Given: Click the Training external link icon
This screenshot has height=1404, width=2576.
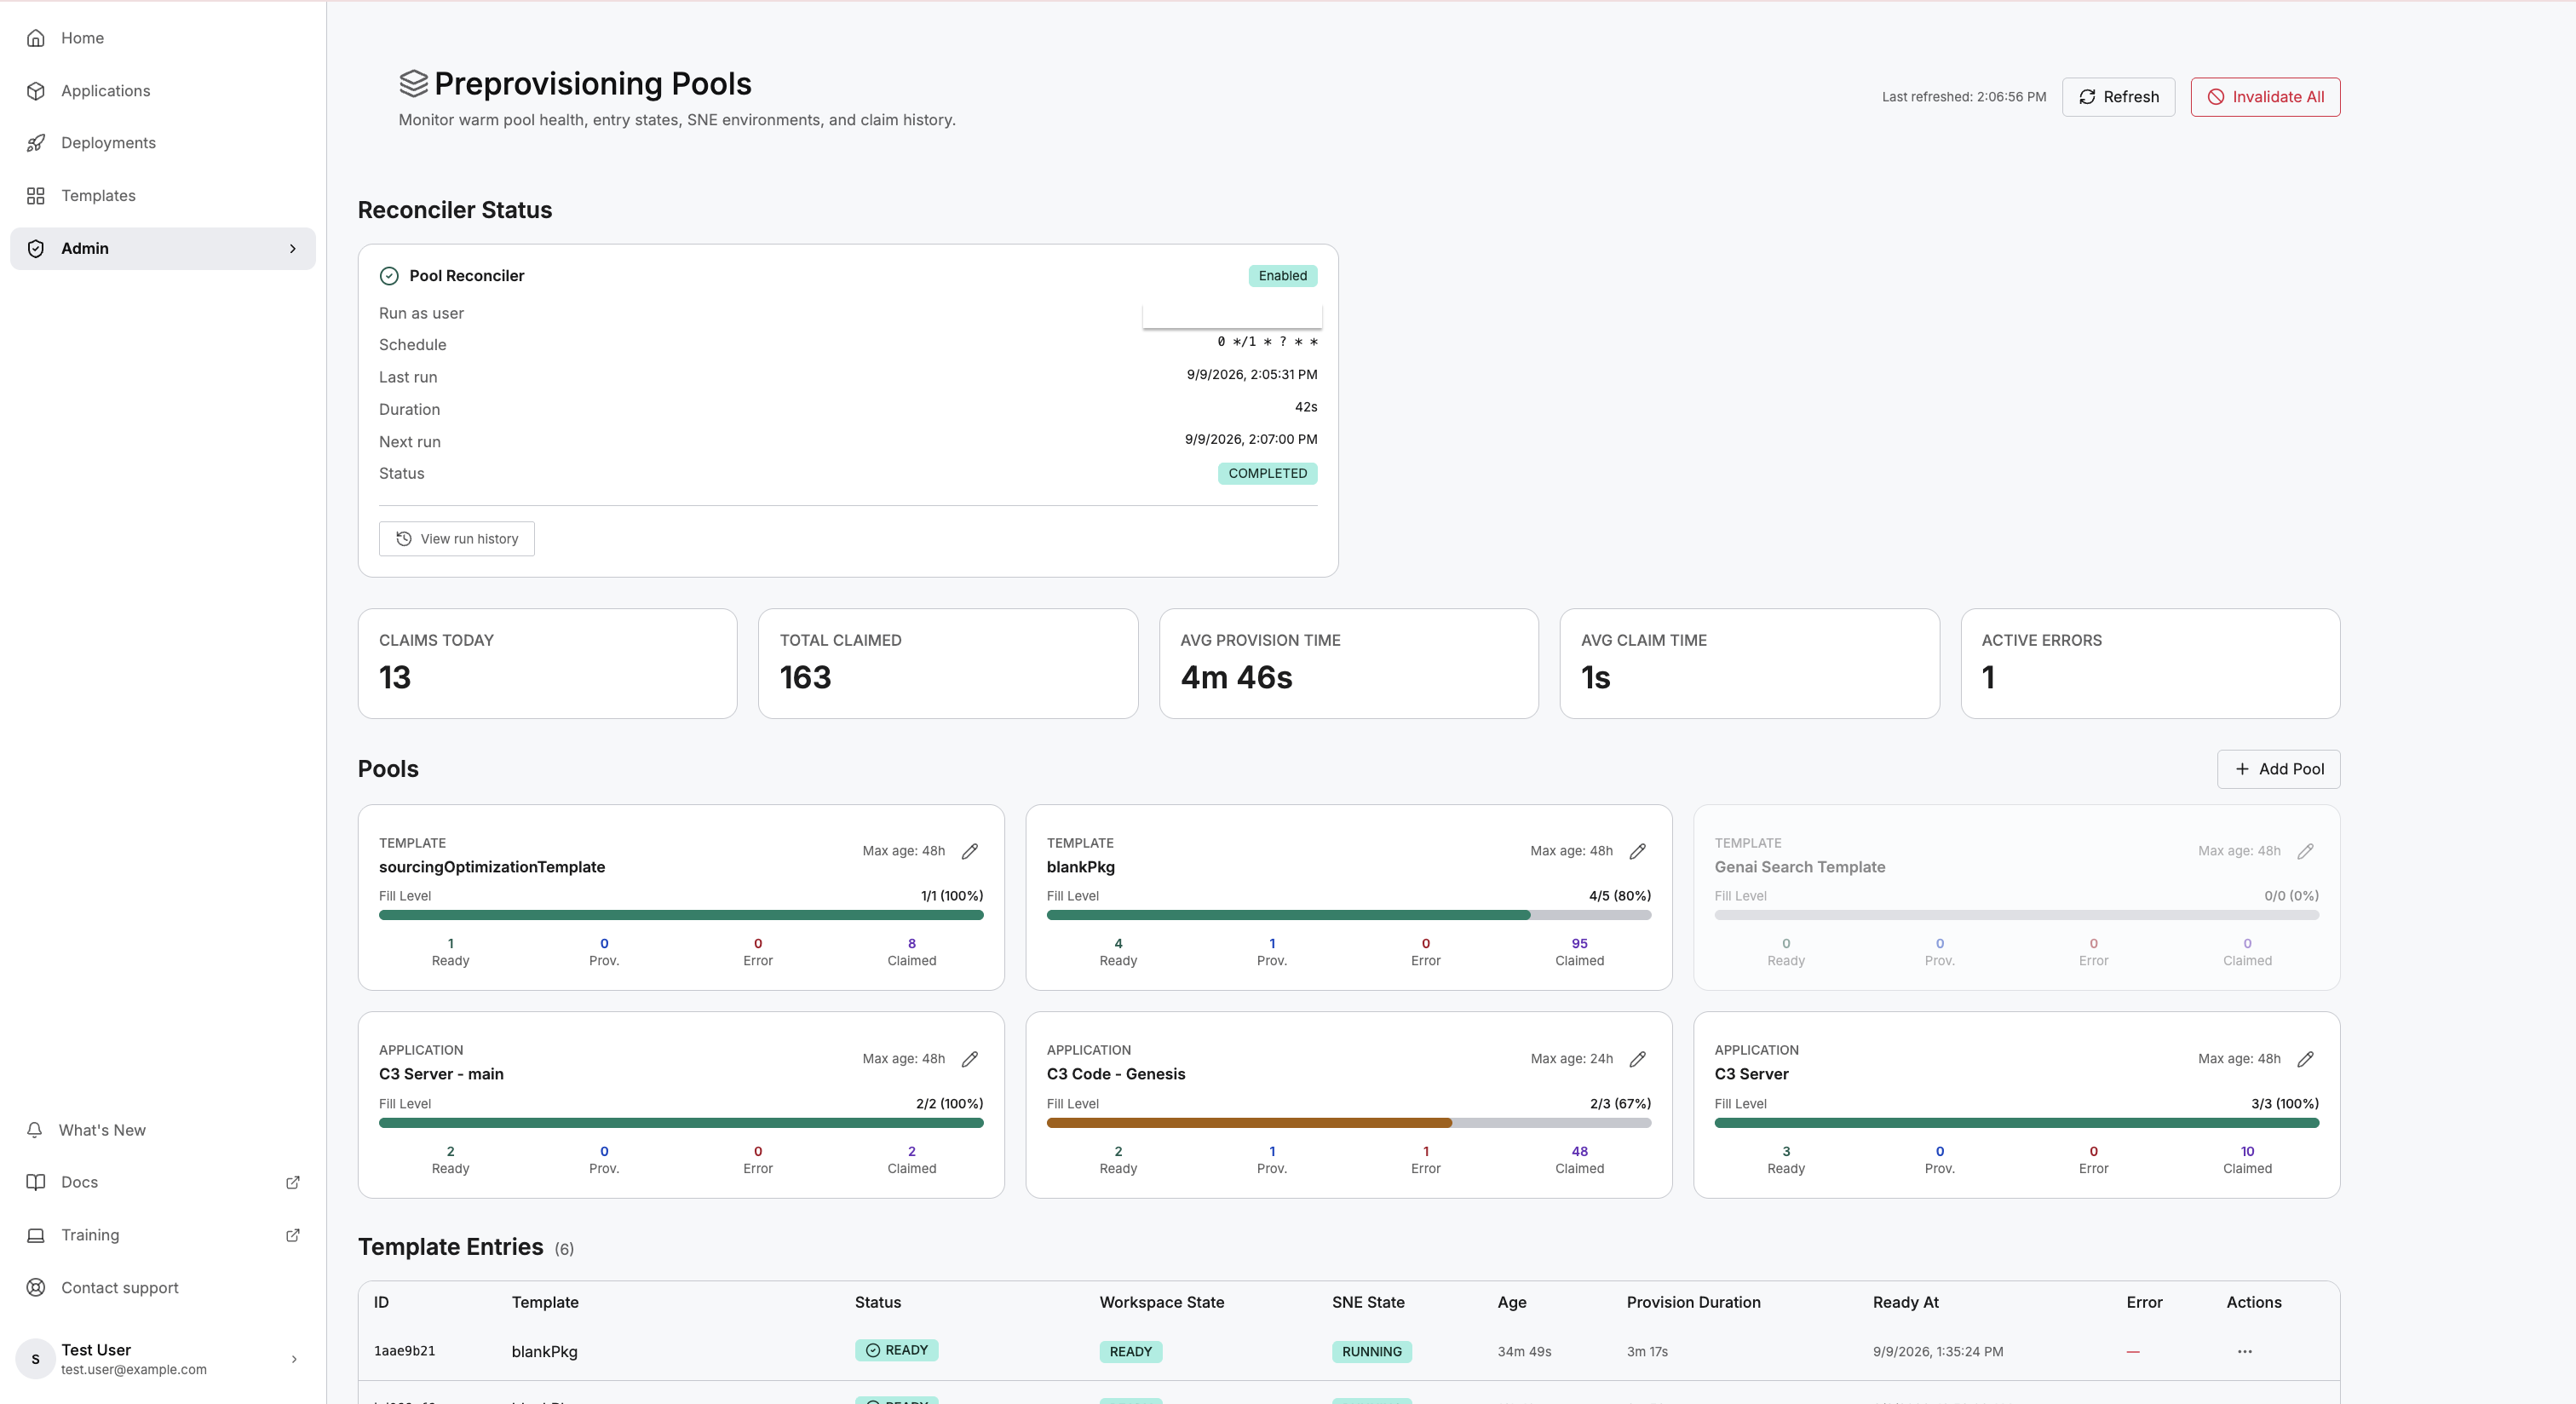Looking at the screenshot, I should tap(293, 1235).
